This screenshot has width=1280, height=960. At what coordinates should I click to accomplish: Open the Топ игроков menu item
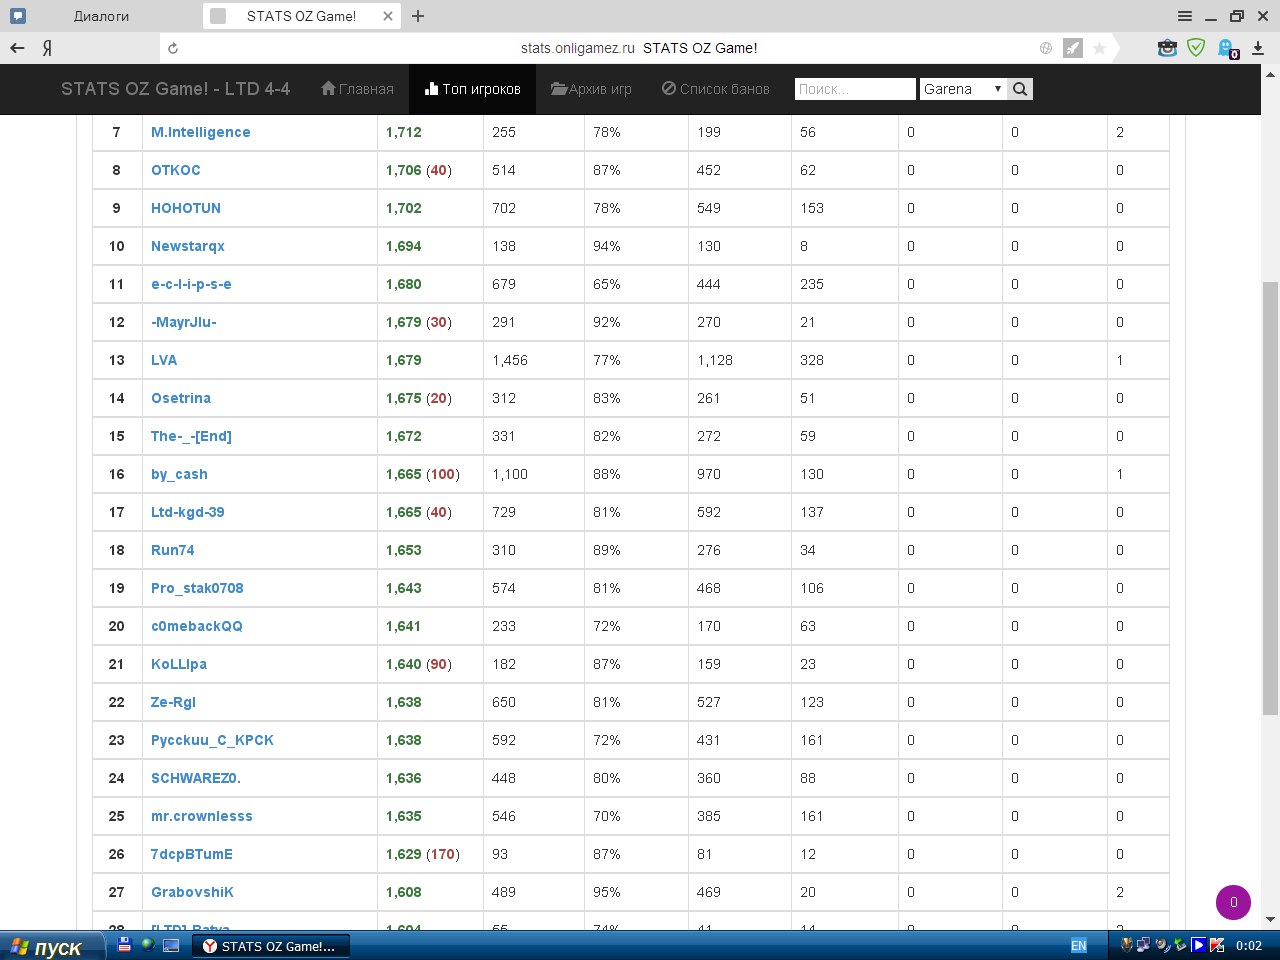(473, 89)
